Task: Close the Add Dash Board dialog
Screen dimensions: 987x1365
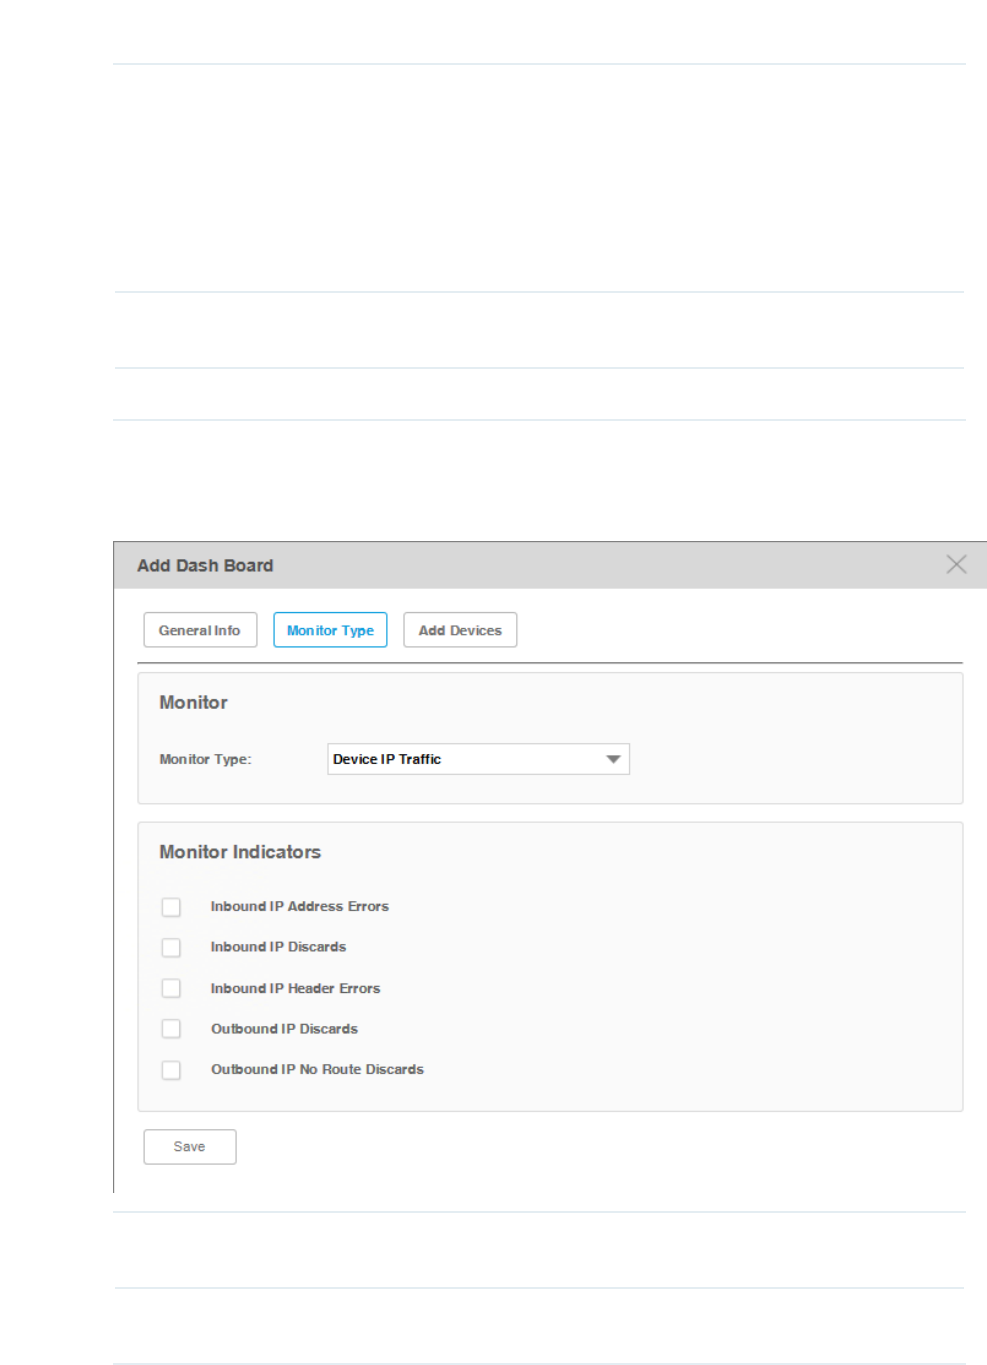Action: click(956, 565)
